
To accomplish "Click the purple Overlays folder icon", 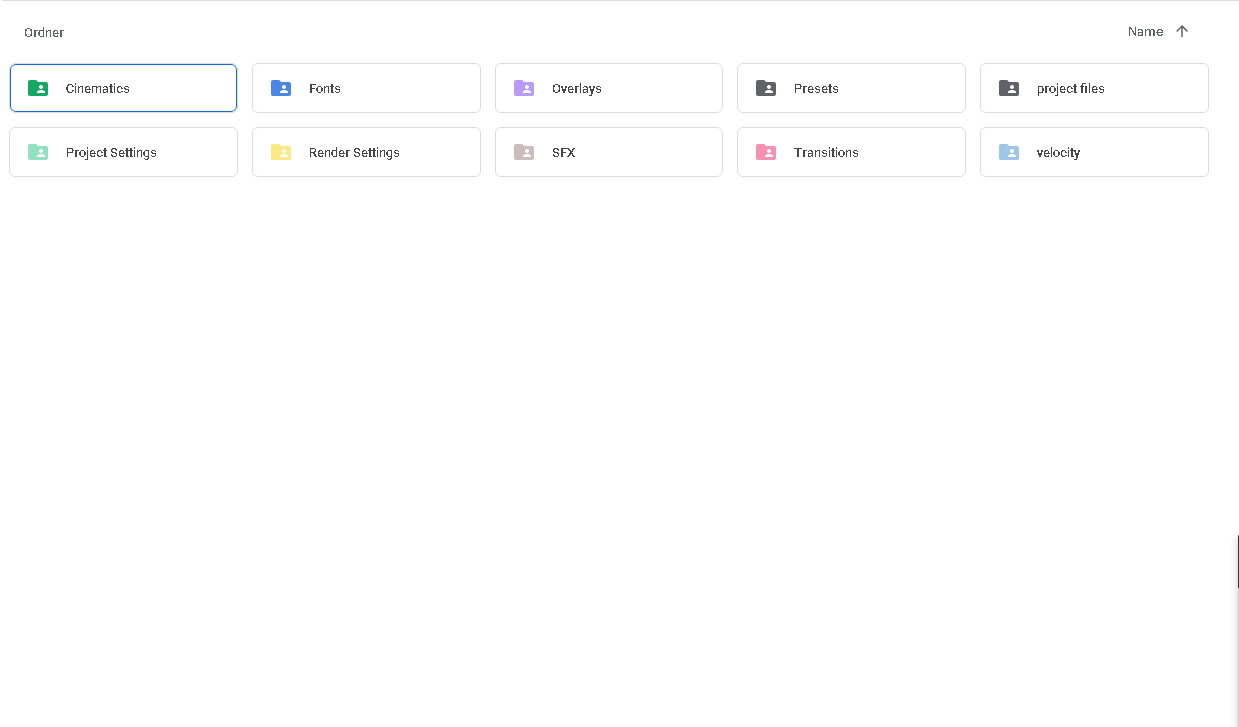I will (524, 88).
